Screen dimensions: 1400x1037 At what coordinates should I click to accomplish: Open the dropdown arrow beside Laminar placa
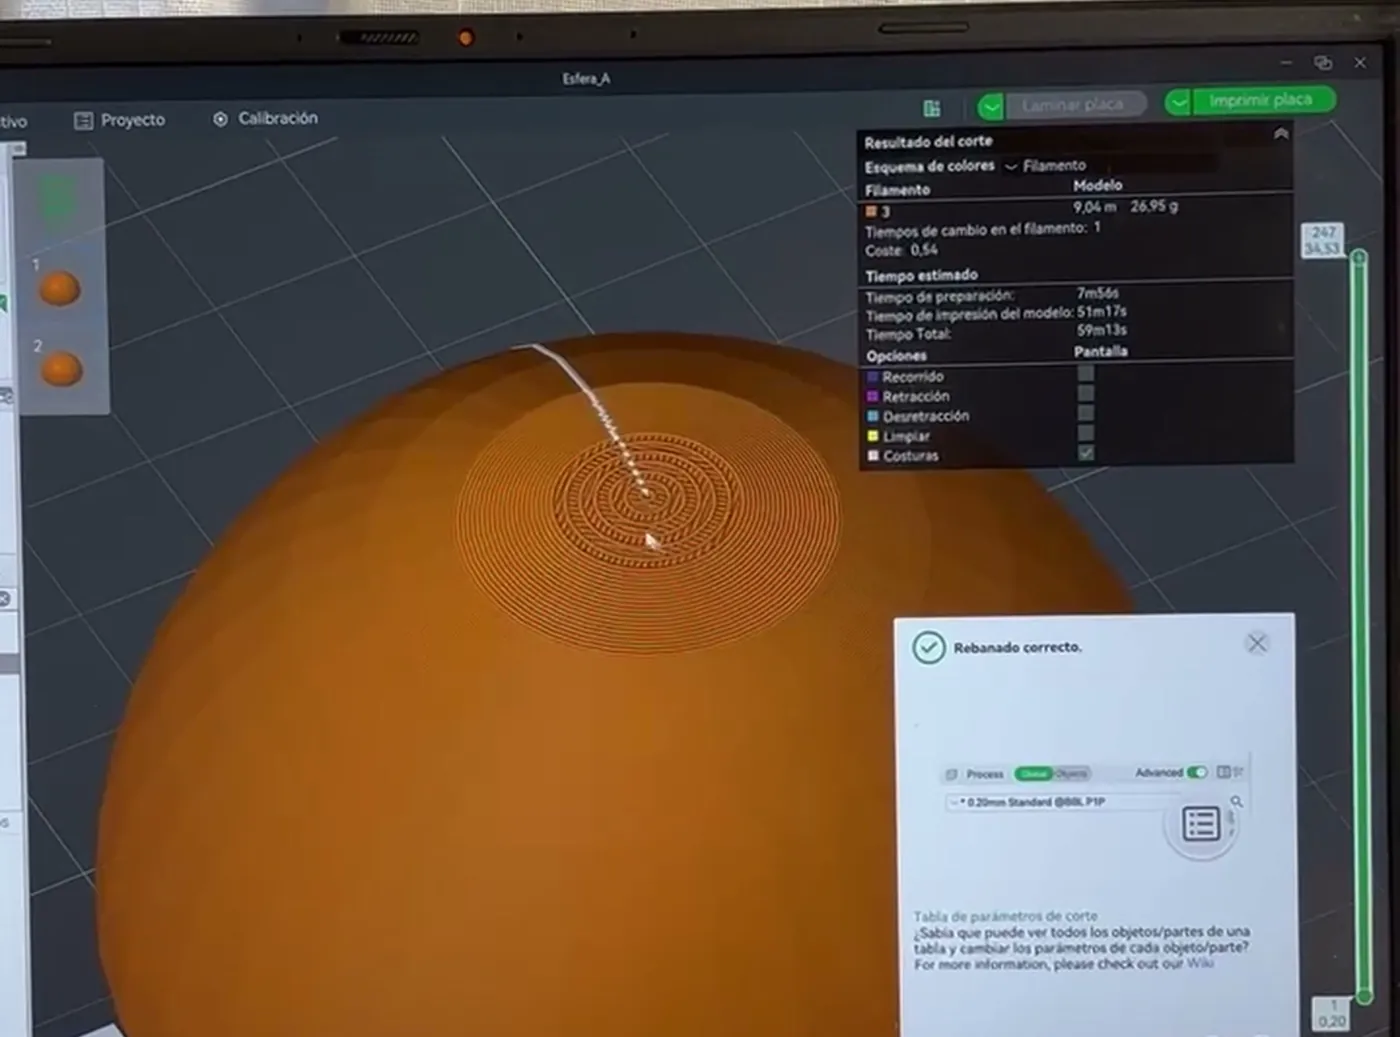[991, 105]
